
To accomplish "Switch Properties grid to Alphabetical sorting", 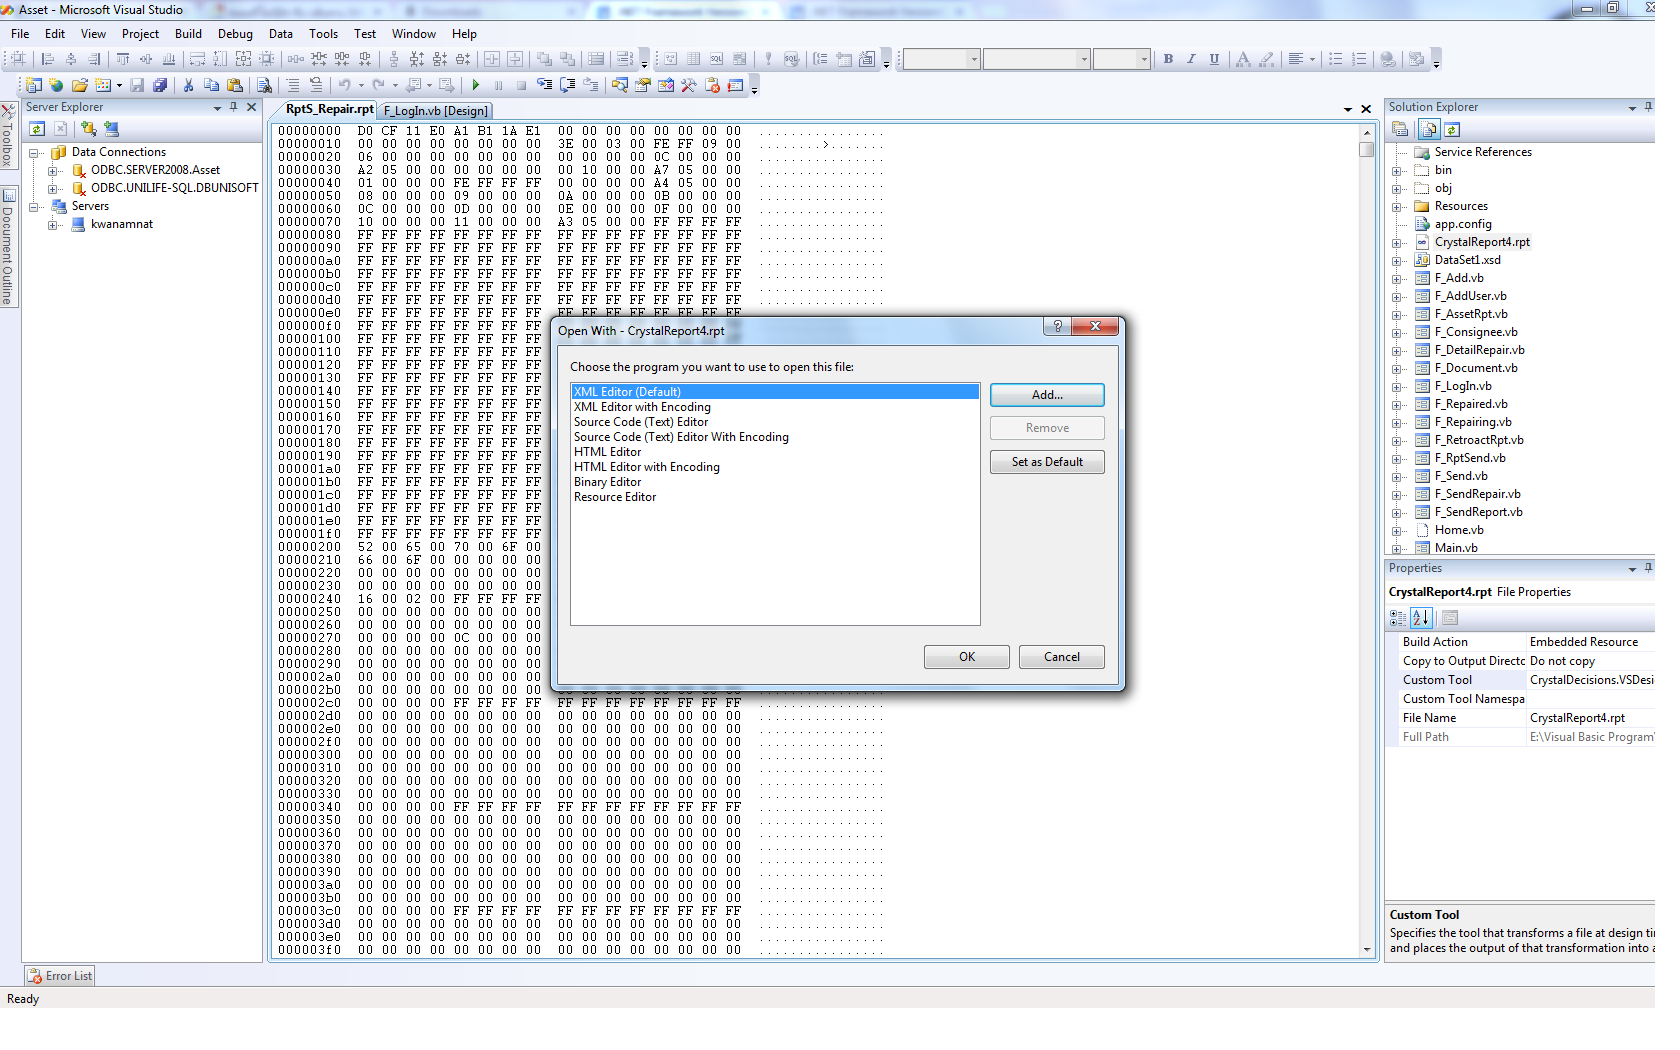I will (x=1421, y=618).
